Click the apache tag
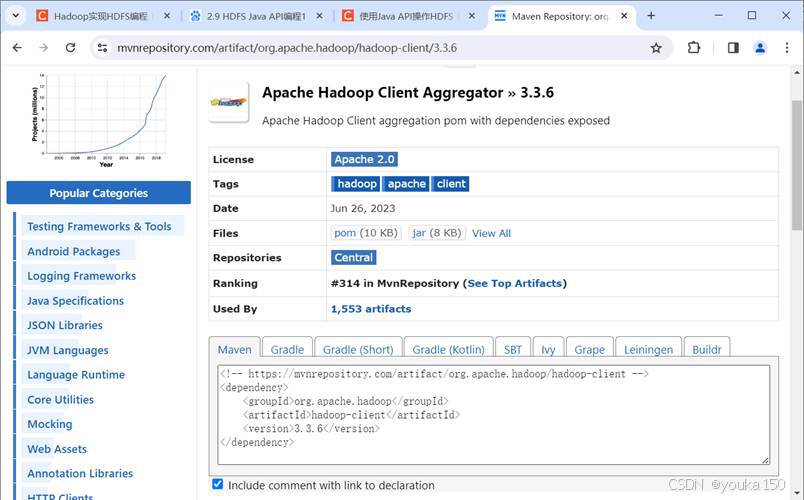804x500 pixels. click(406, 184)
